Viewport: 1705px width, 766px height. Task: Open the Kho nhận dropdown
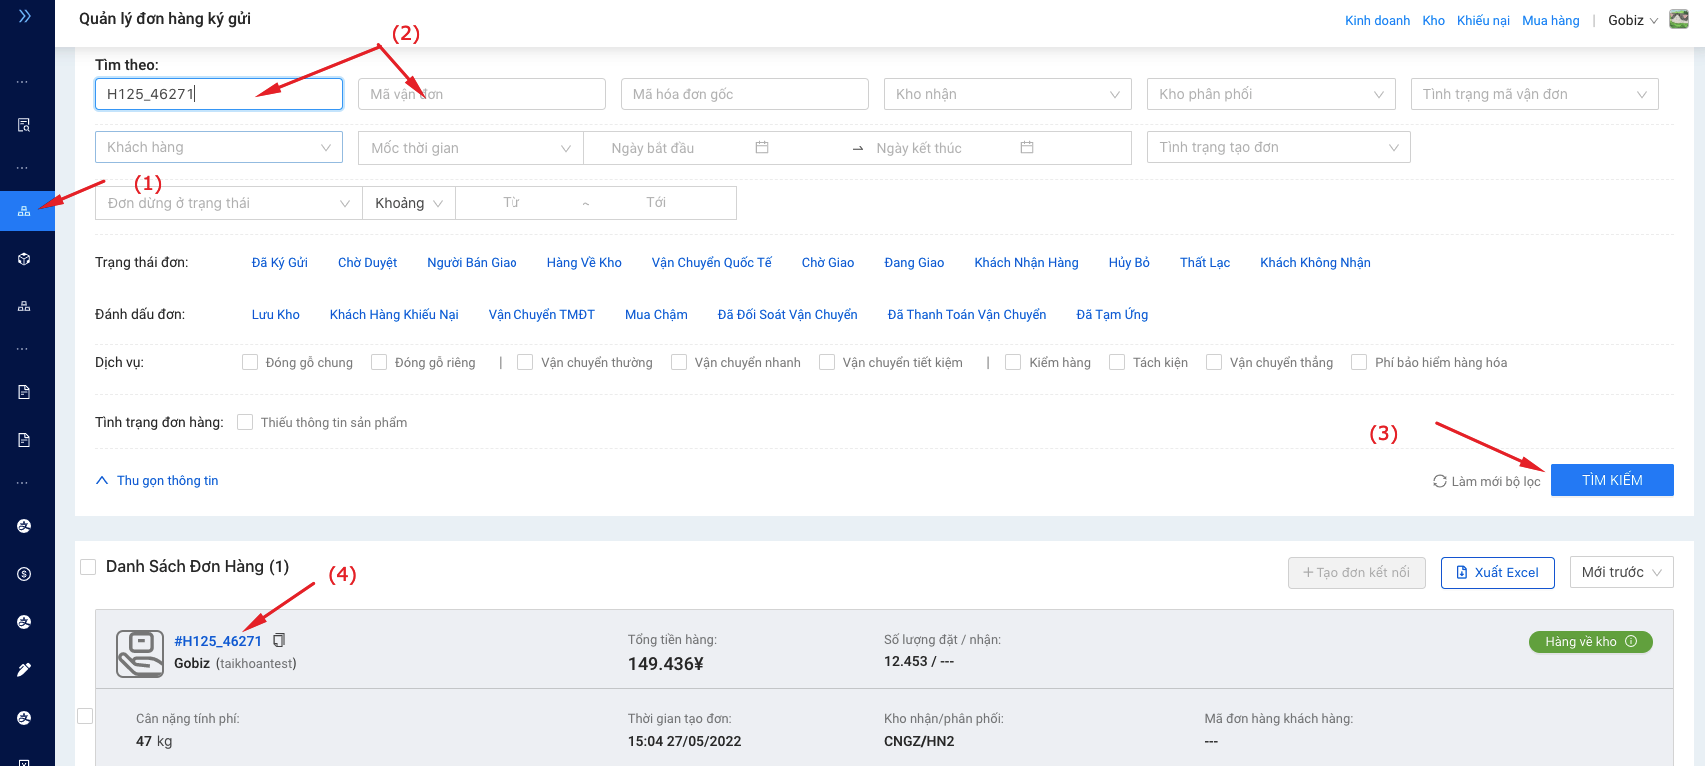pos(1007,94)
